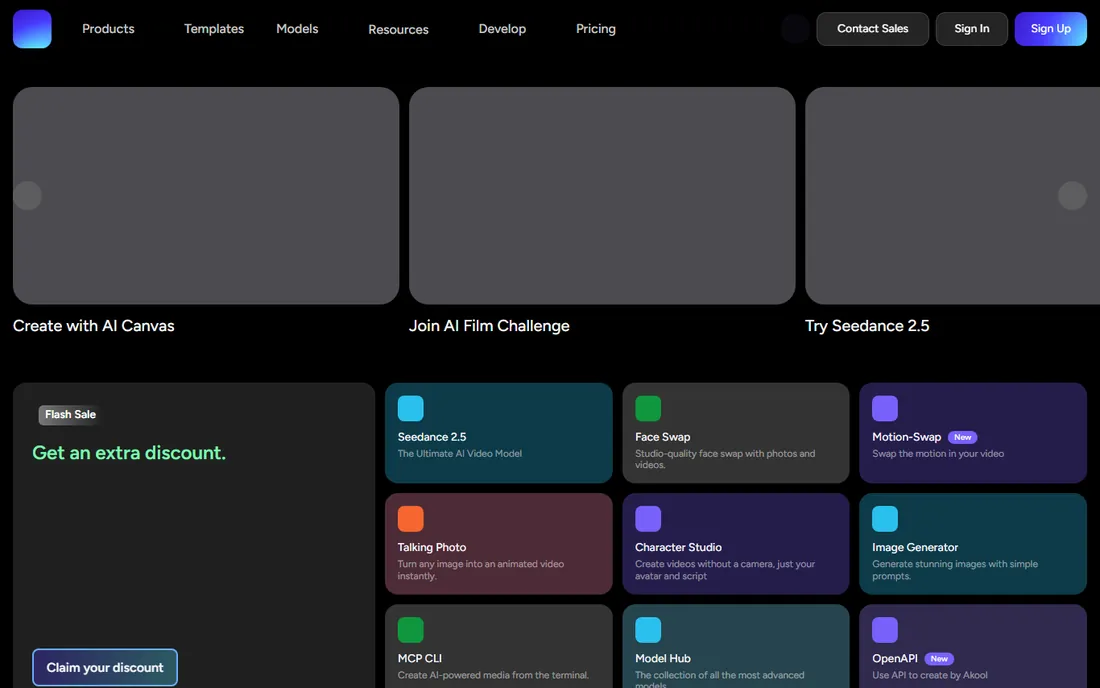Click the Model Hub card title
This screenshot has height=688, width=1100.
[x=662, y=658]
